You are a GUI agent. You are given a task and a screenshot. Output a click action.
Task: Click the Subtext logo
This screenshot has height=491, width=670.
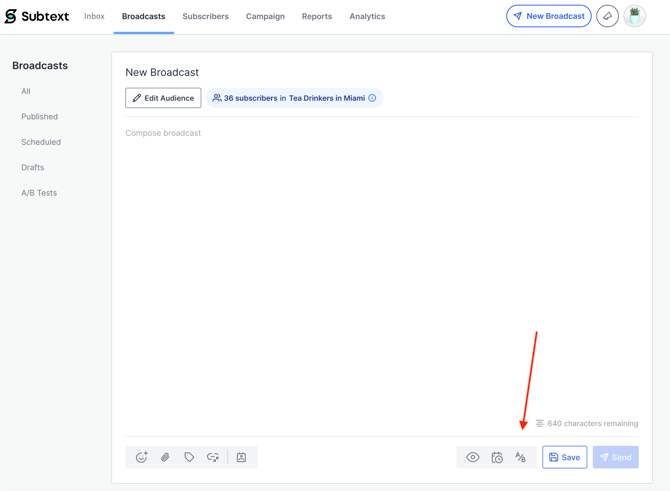tap(37, 16)
